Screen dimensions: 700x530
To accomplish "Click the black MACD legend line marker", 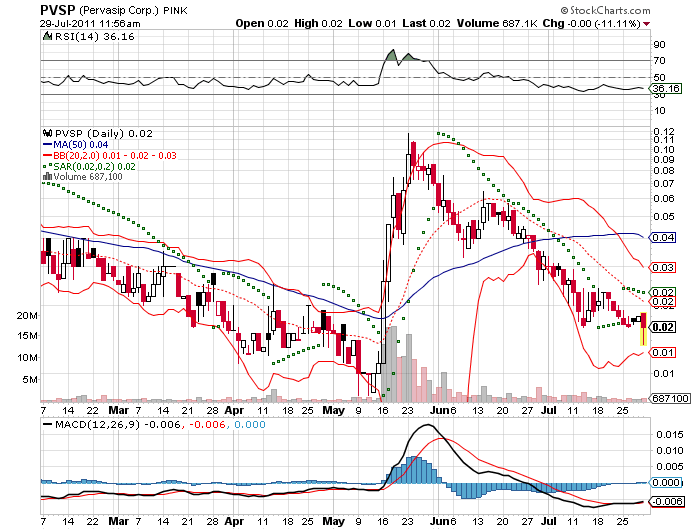I will [x=47, y=424].
